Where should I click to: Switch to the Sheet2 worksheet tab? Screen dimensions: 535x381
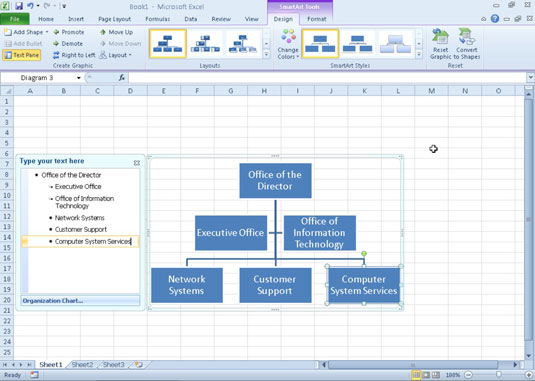click(x=82, y=365)
